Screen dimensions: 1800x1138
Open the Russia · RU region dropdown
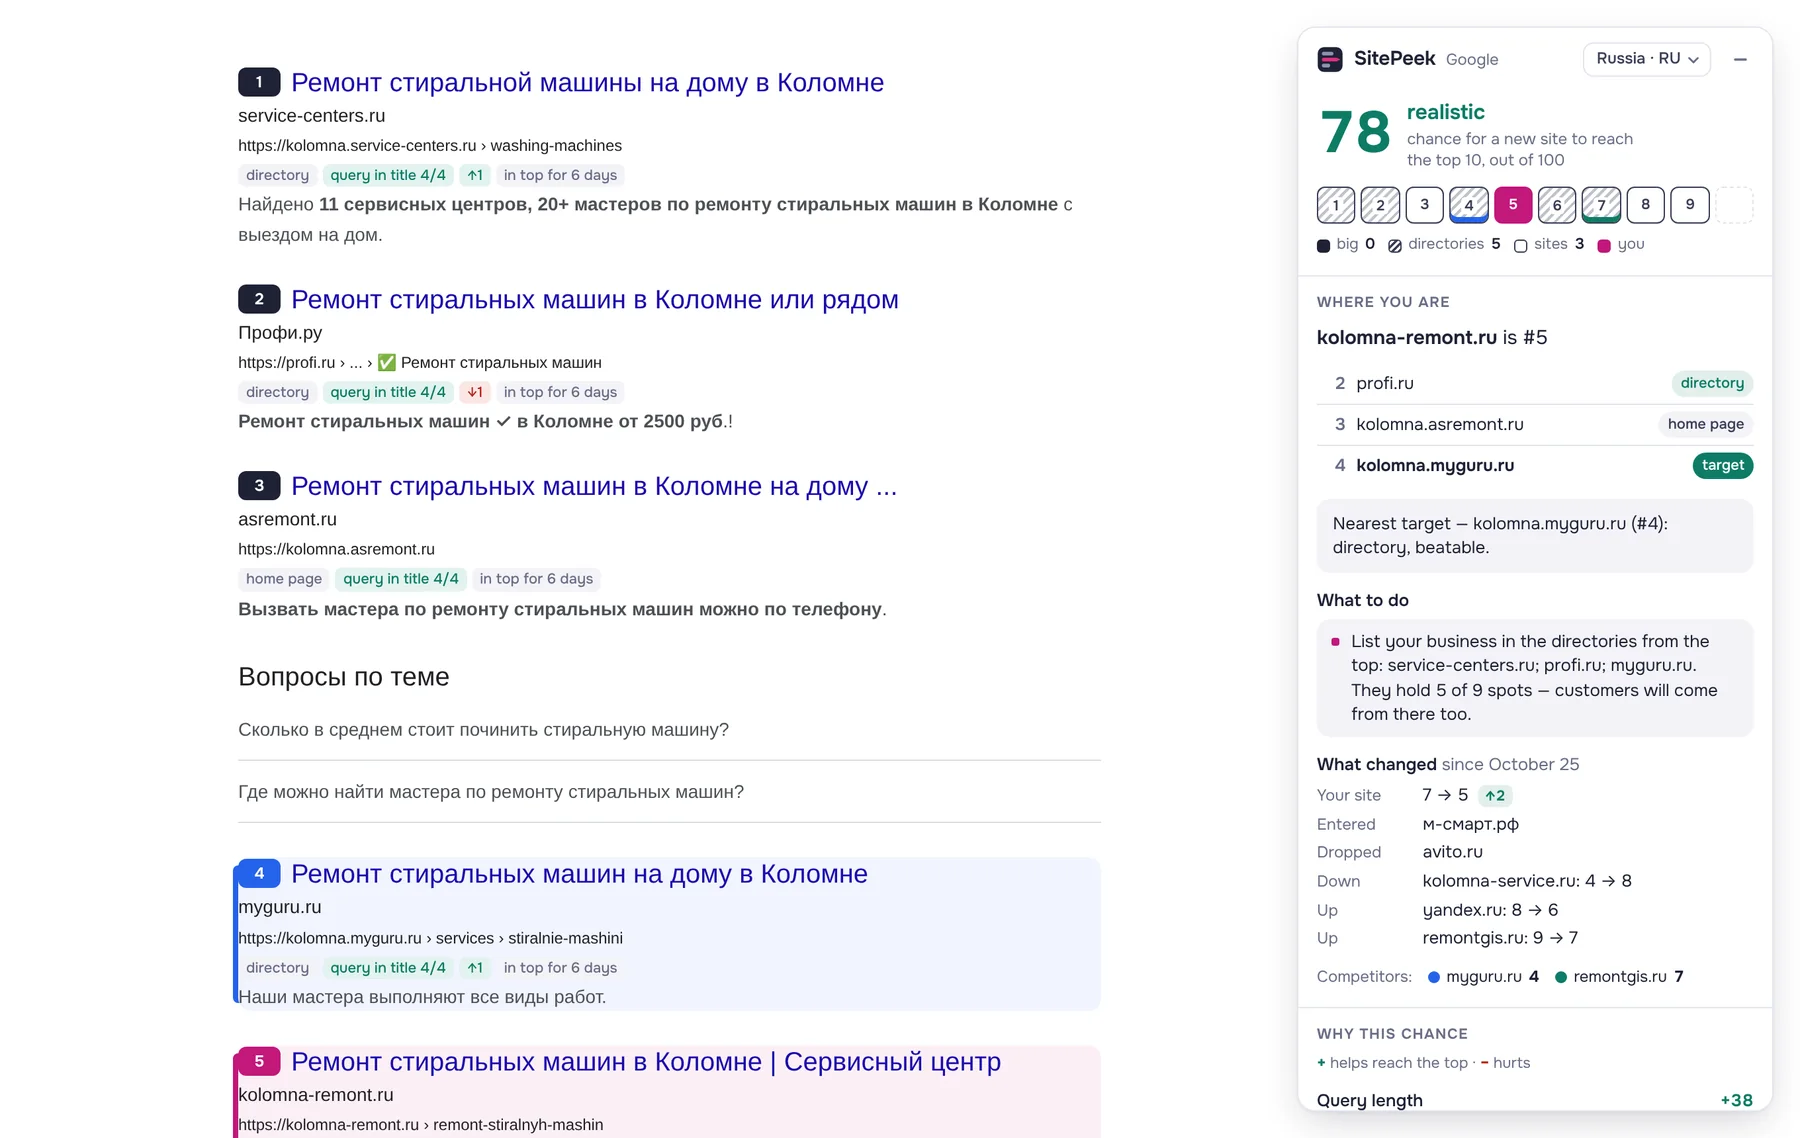[1647, 59]
